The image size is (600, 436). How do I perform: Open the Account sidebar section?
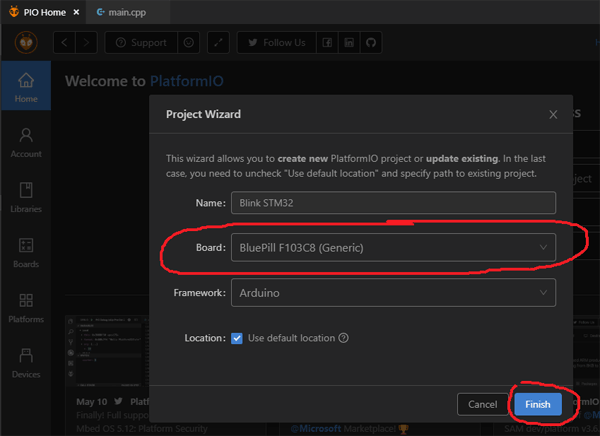[26, 141]
